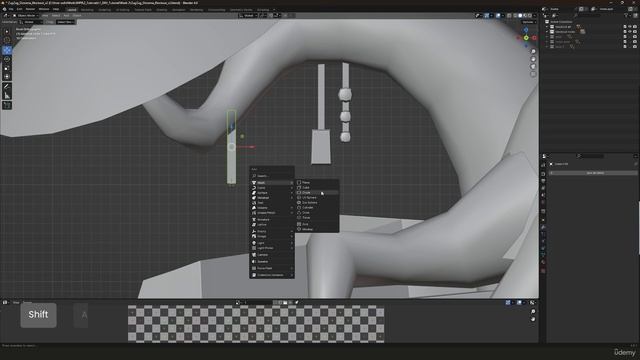Open the Select Box drag dropdown
640x360 pixels.
click(65, 22)
